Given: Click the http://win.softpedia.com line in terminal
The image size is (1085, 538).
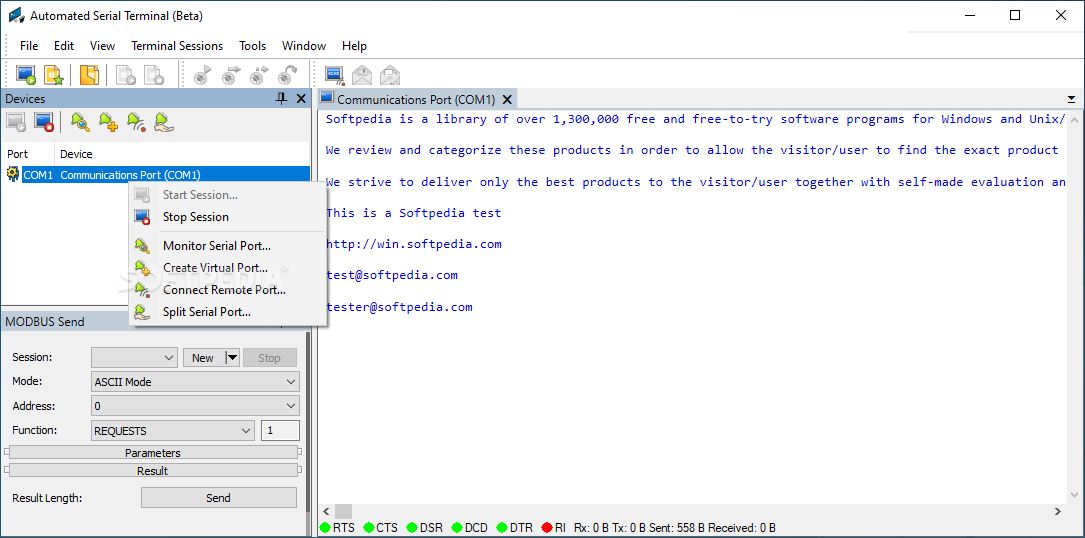Looking at the screenshot, I should (414, 244).
